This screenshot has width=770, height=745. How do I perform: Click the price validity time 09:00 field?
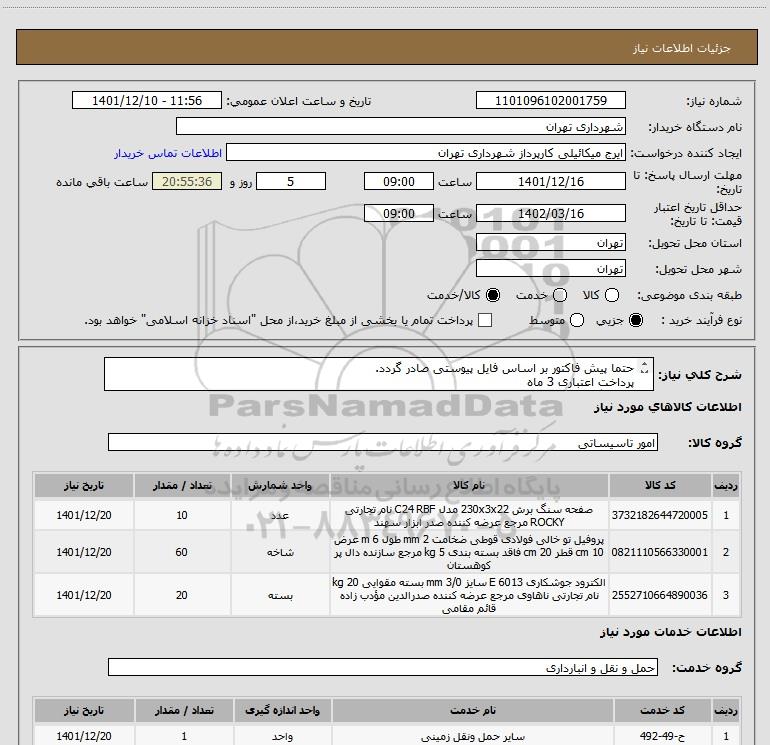tap(399, 214)
